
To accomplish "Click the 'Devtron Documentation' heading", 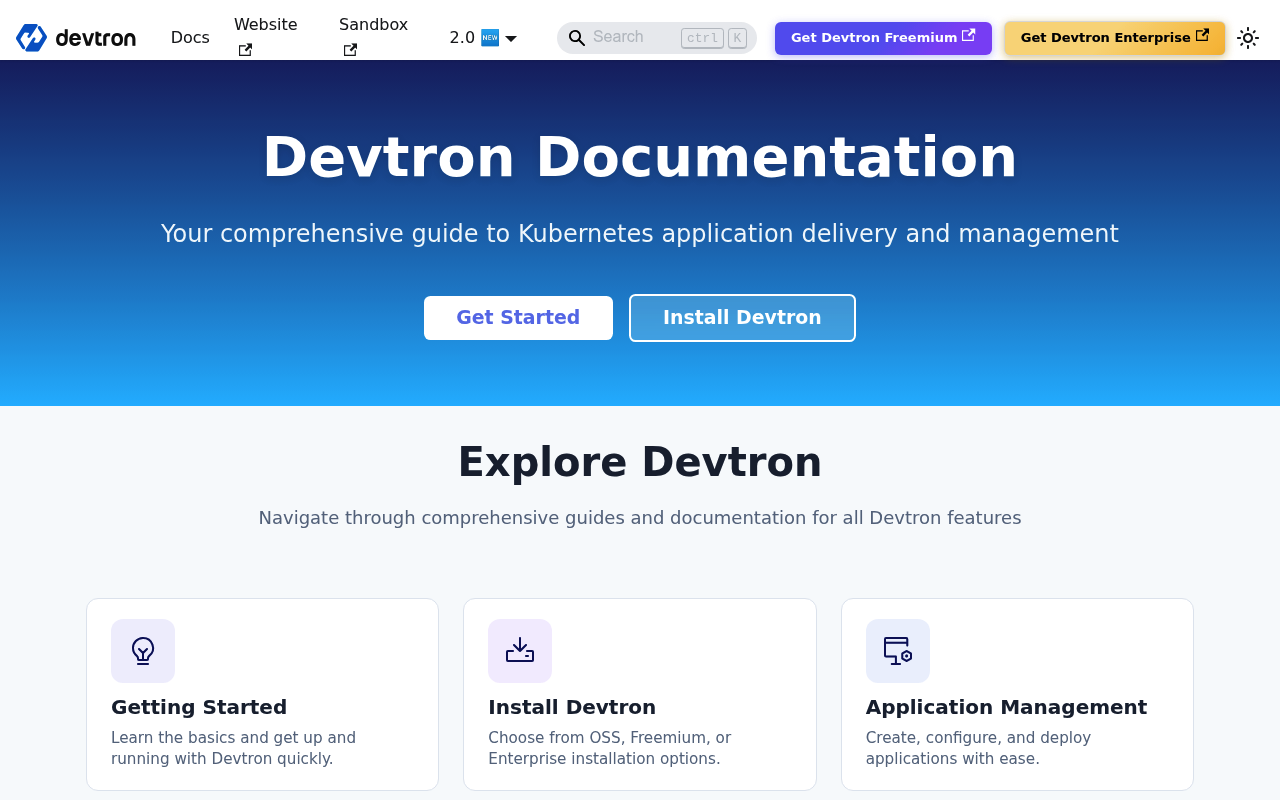I will tap(640, 157).
